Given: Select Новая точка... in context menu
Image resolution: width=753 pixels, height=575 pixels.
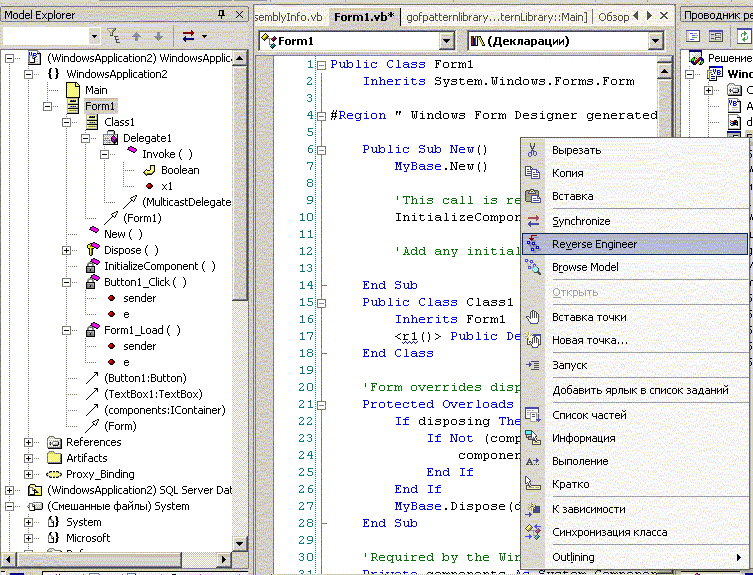Looking at the screenshot, I should click(x=634, y=340).
